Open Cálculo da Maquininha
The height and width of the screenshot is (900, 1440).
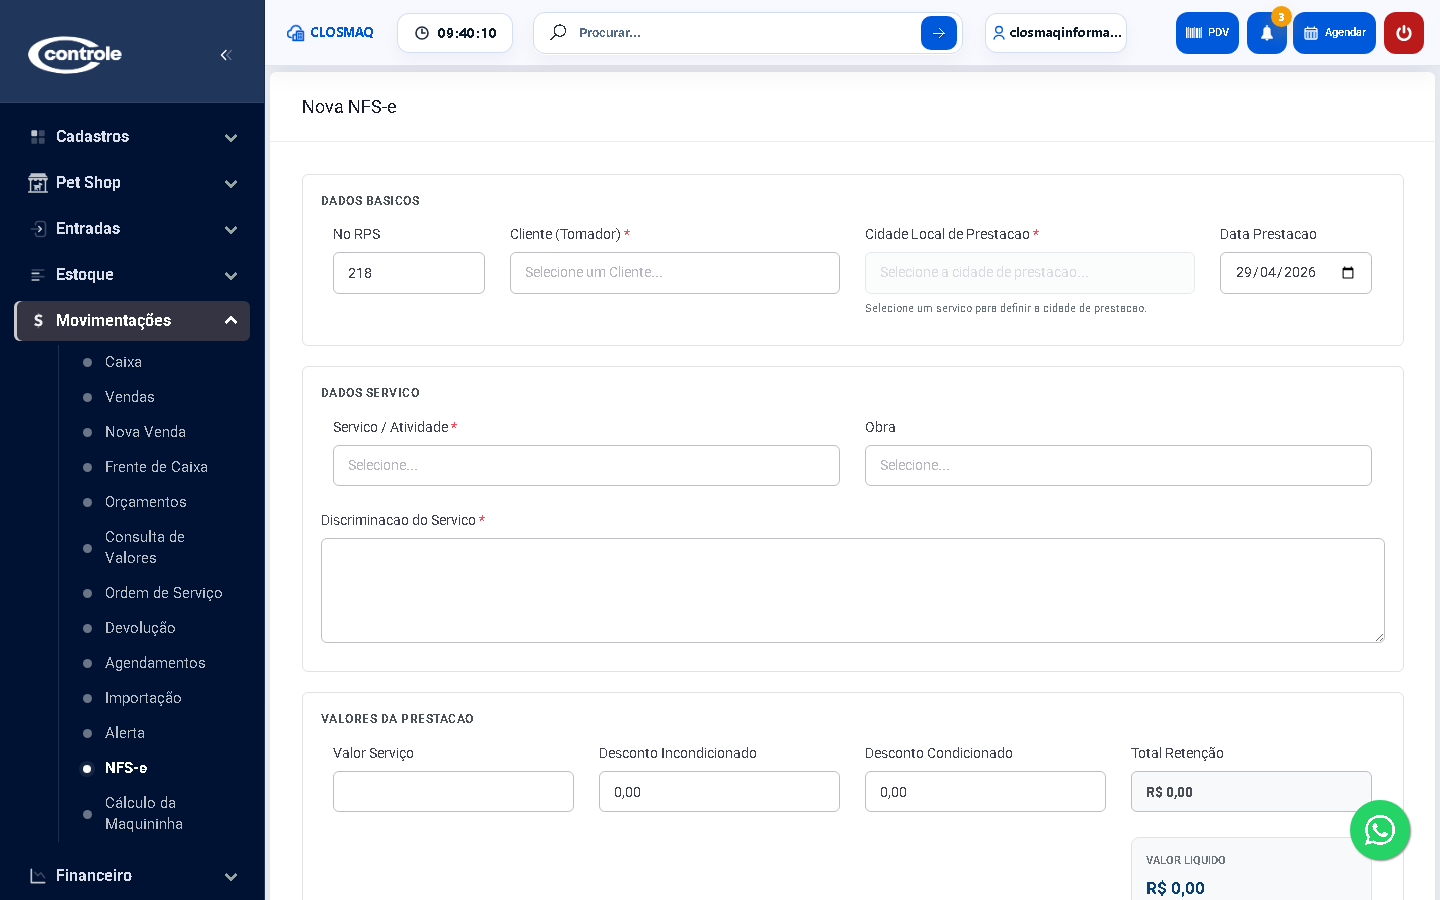(144, 814)
